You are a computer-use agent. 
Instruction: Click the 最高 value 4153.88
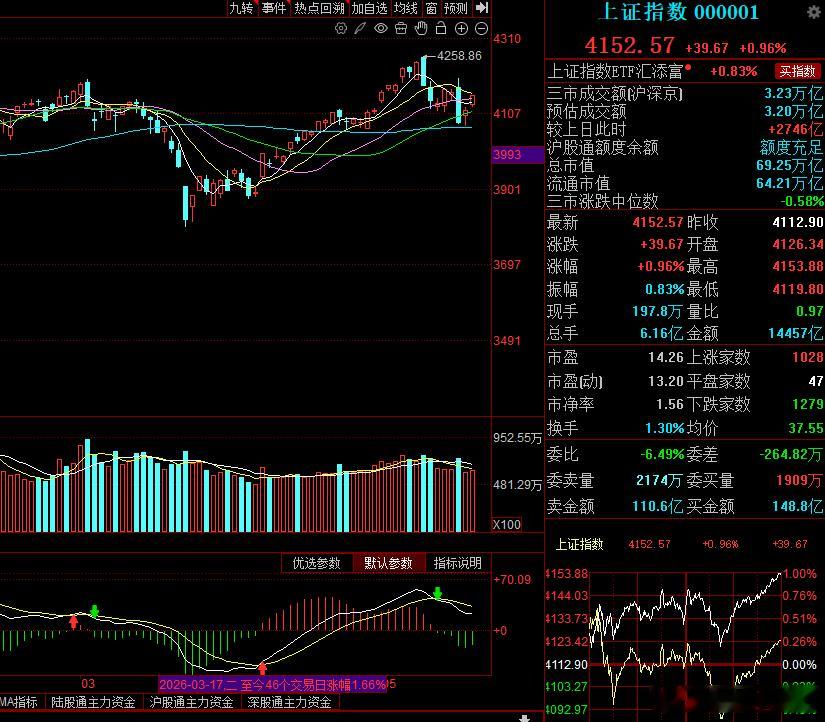[798, 266]
